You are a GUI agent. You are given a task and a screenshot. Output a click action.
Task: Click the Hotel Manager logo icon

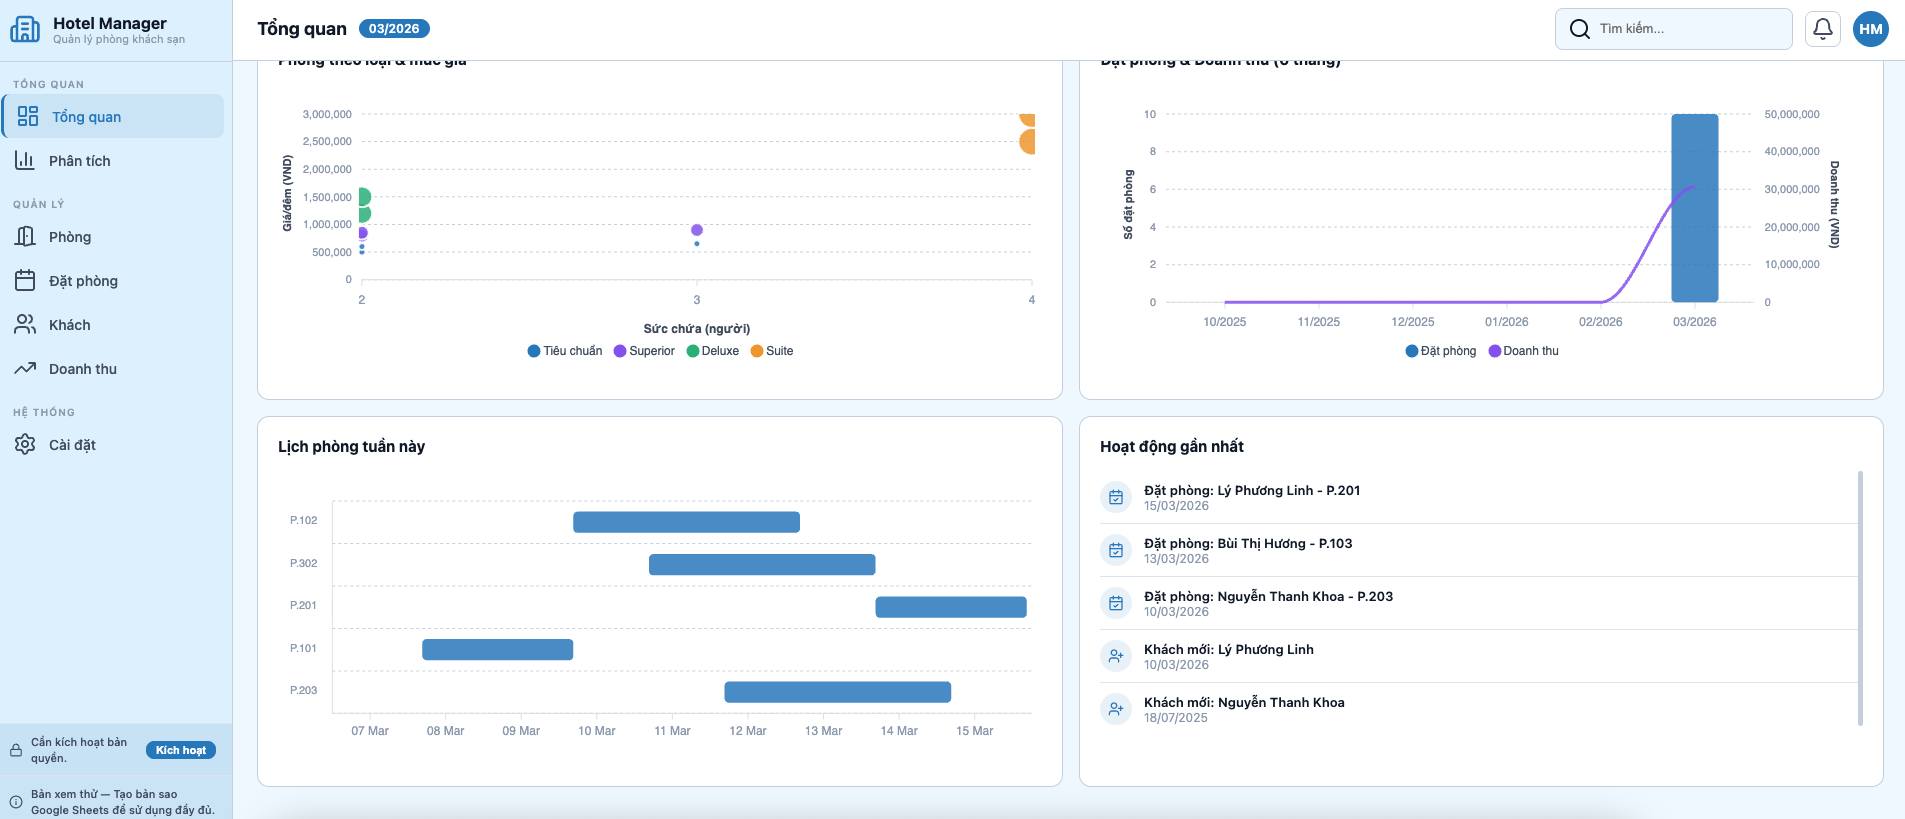[x=25, y=30]
